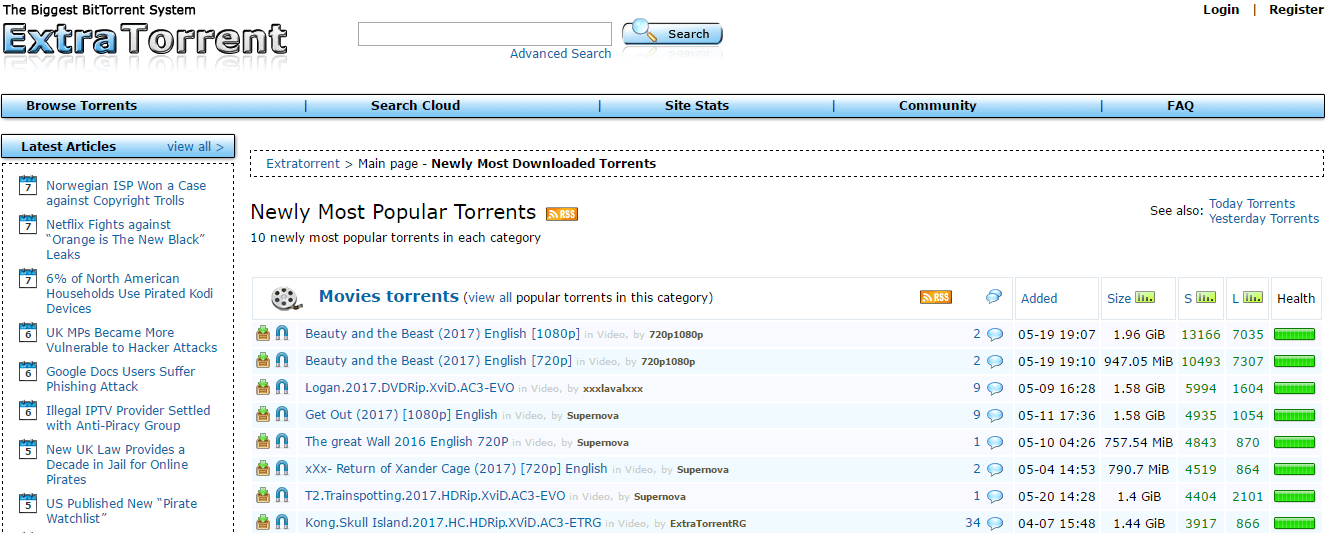Open Today Torrents link

(x=1252, y=204)
